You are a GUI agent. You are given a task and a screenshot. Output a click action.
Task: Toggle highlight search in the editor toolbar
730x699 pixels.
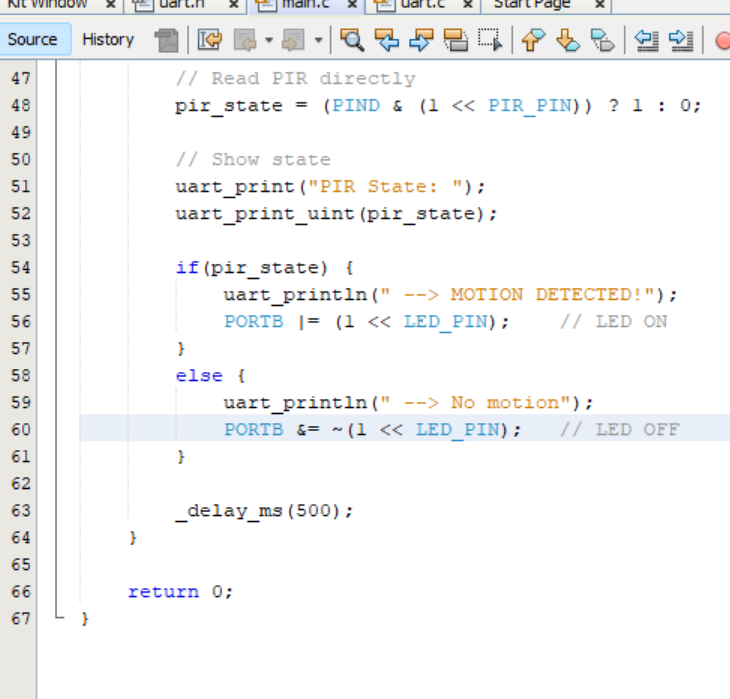455,40
